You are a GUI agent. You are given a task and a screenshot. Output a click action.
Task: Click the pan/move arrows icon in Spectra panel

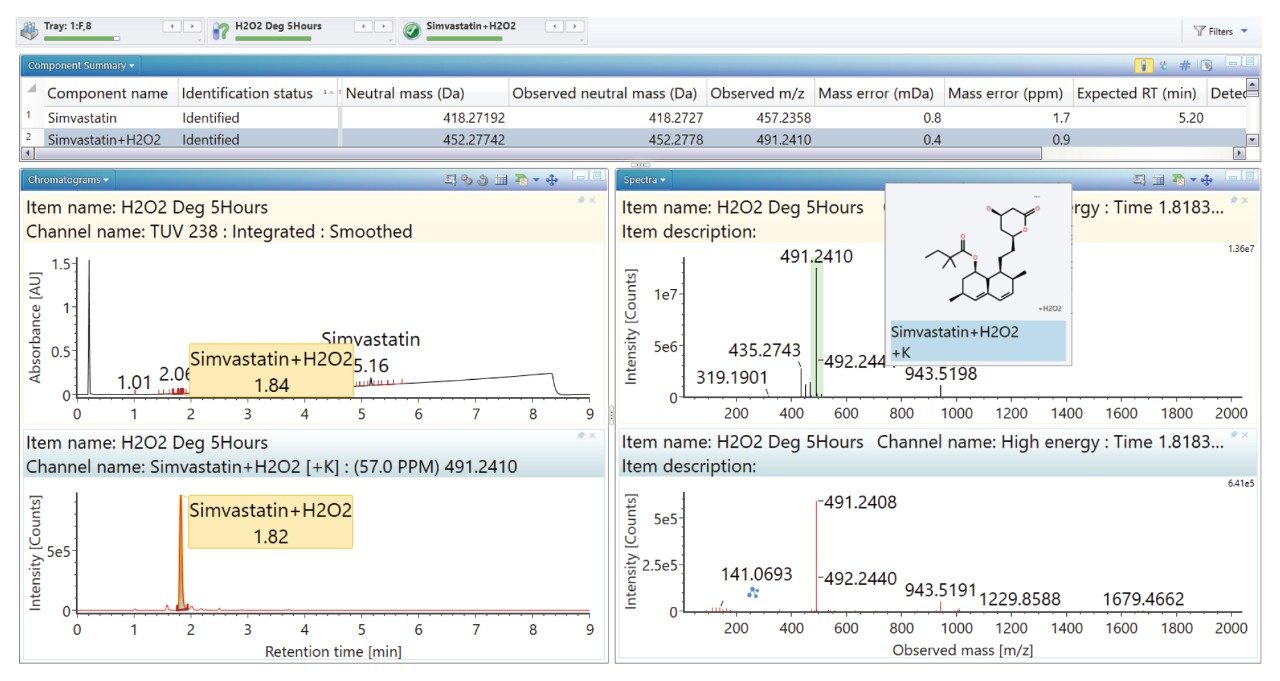1206,180
